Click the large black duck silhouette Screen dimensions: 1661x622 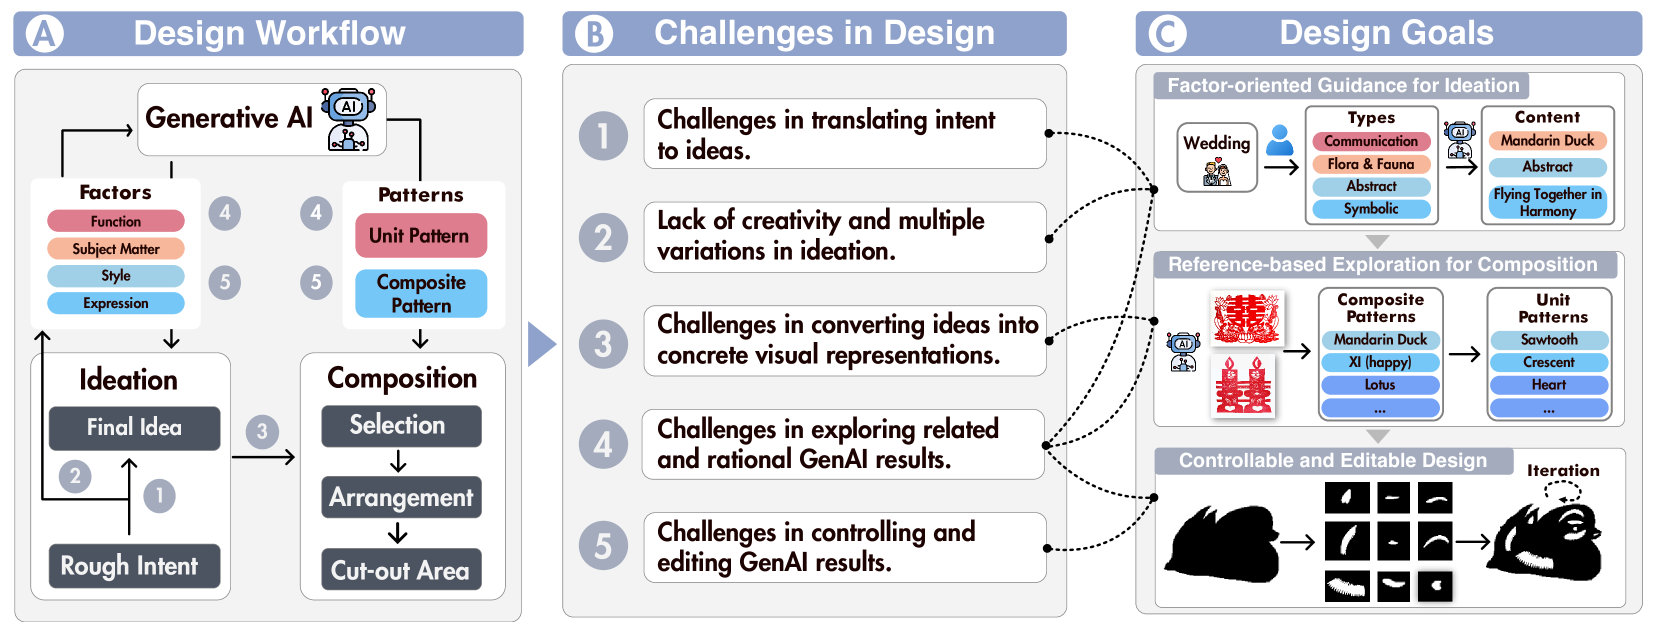click(x=1224, y=545)
